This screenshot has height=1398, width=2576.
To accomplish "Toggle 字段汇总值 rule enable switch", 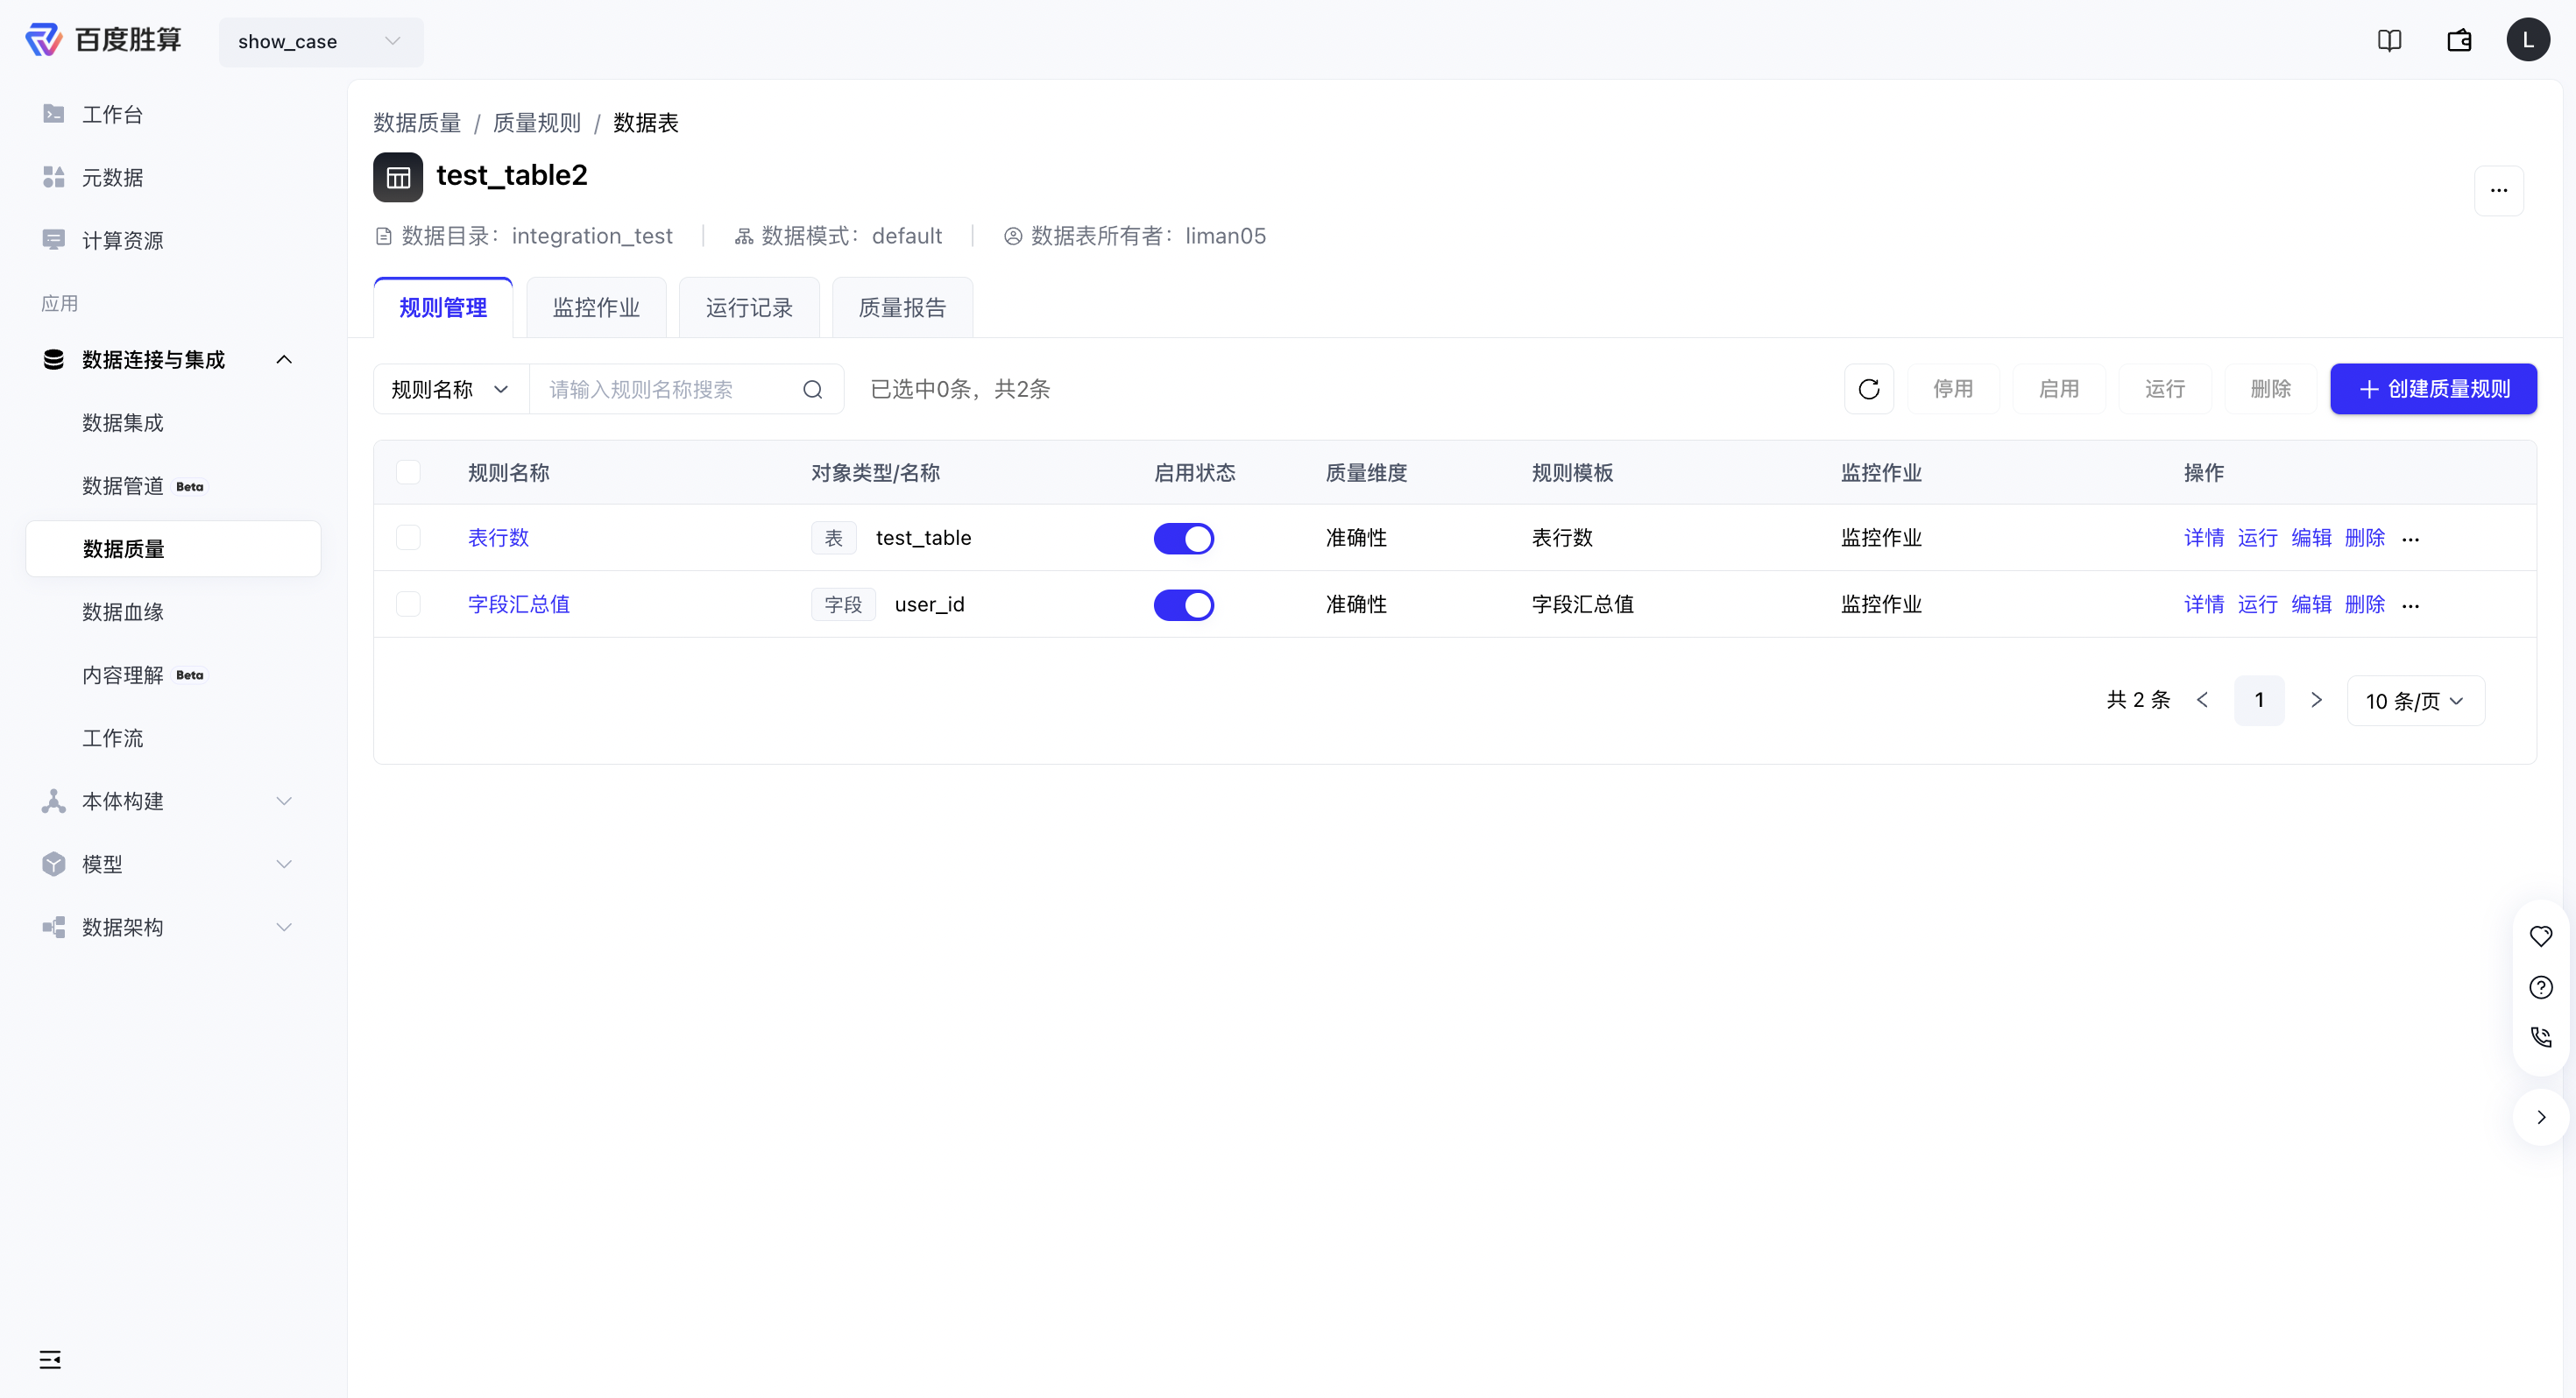I will coord(1183,605).
